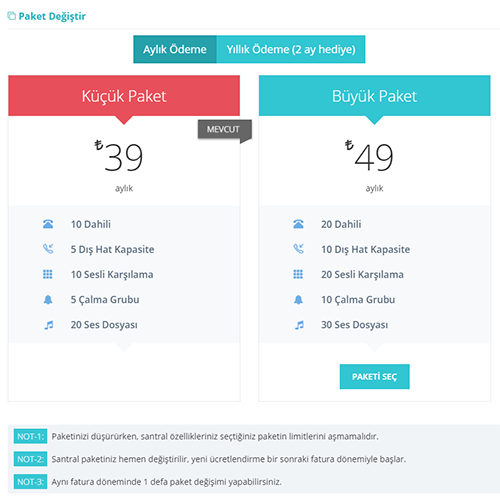Switch to Yıllık Ödeme (2 ay hediye) tab
500x504 pixels.
[x=291, y=49]
